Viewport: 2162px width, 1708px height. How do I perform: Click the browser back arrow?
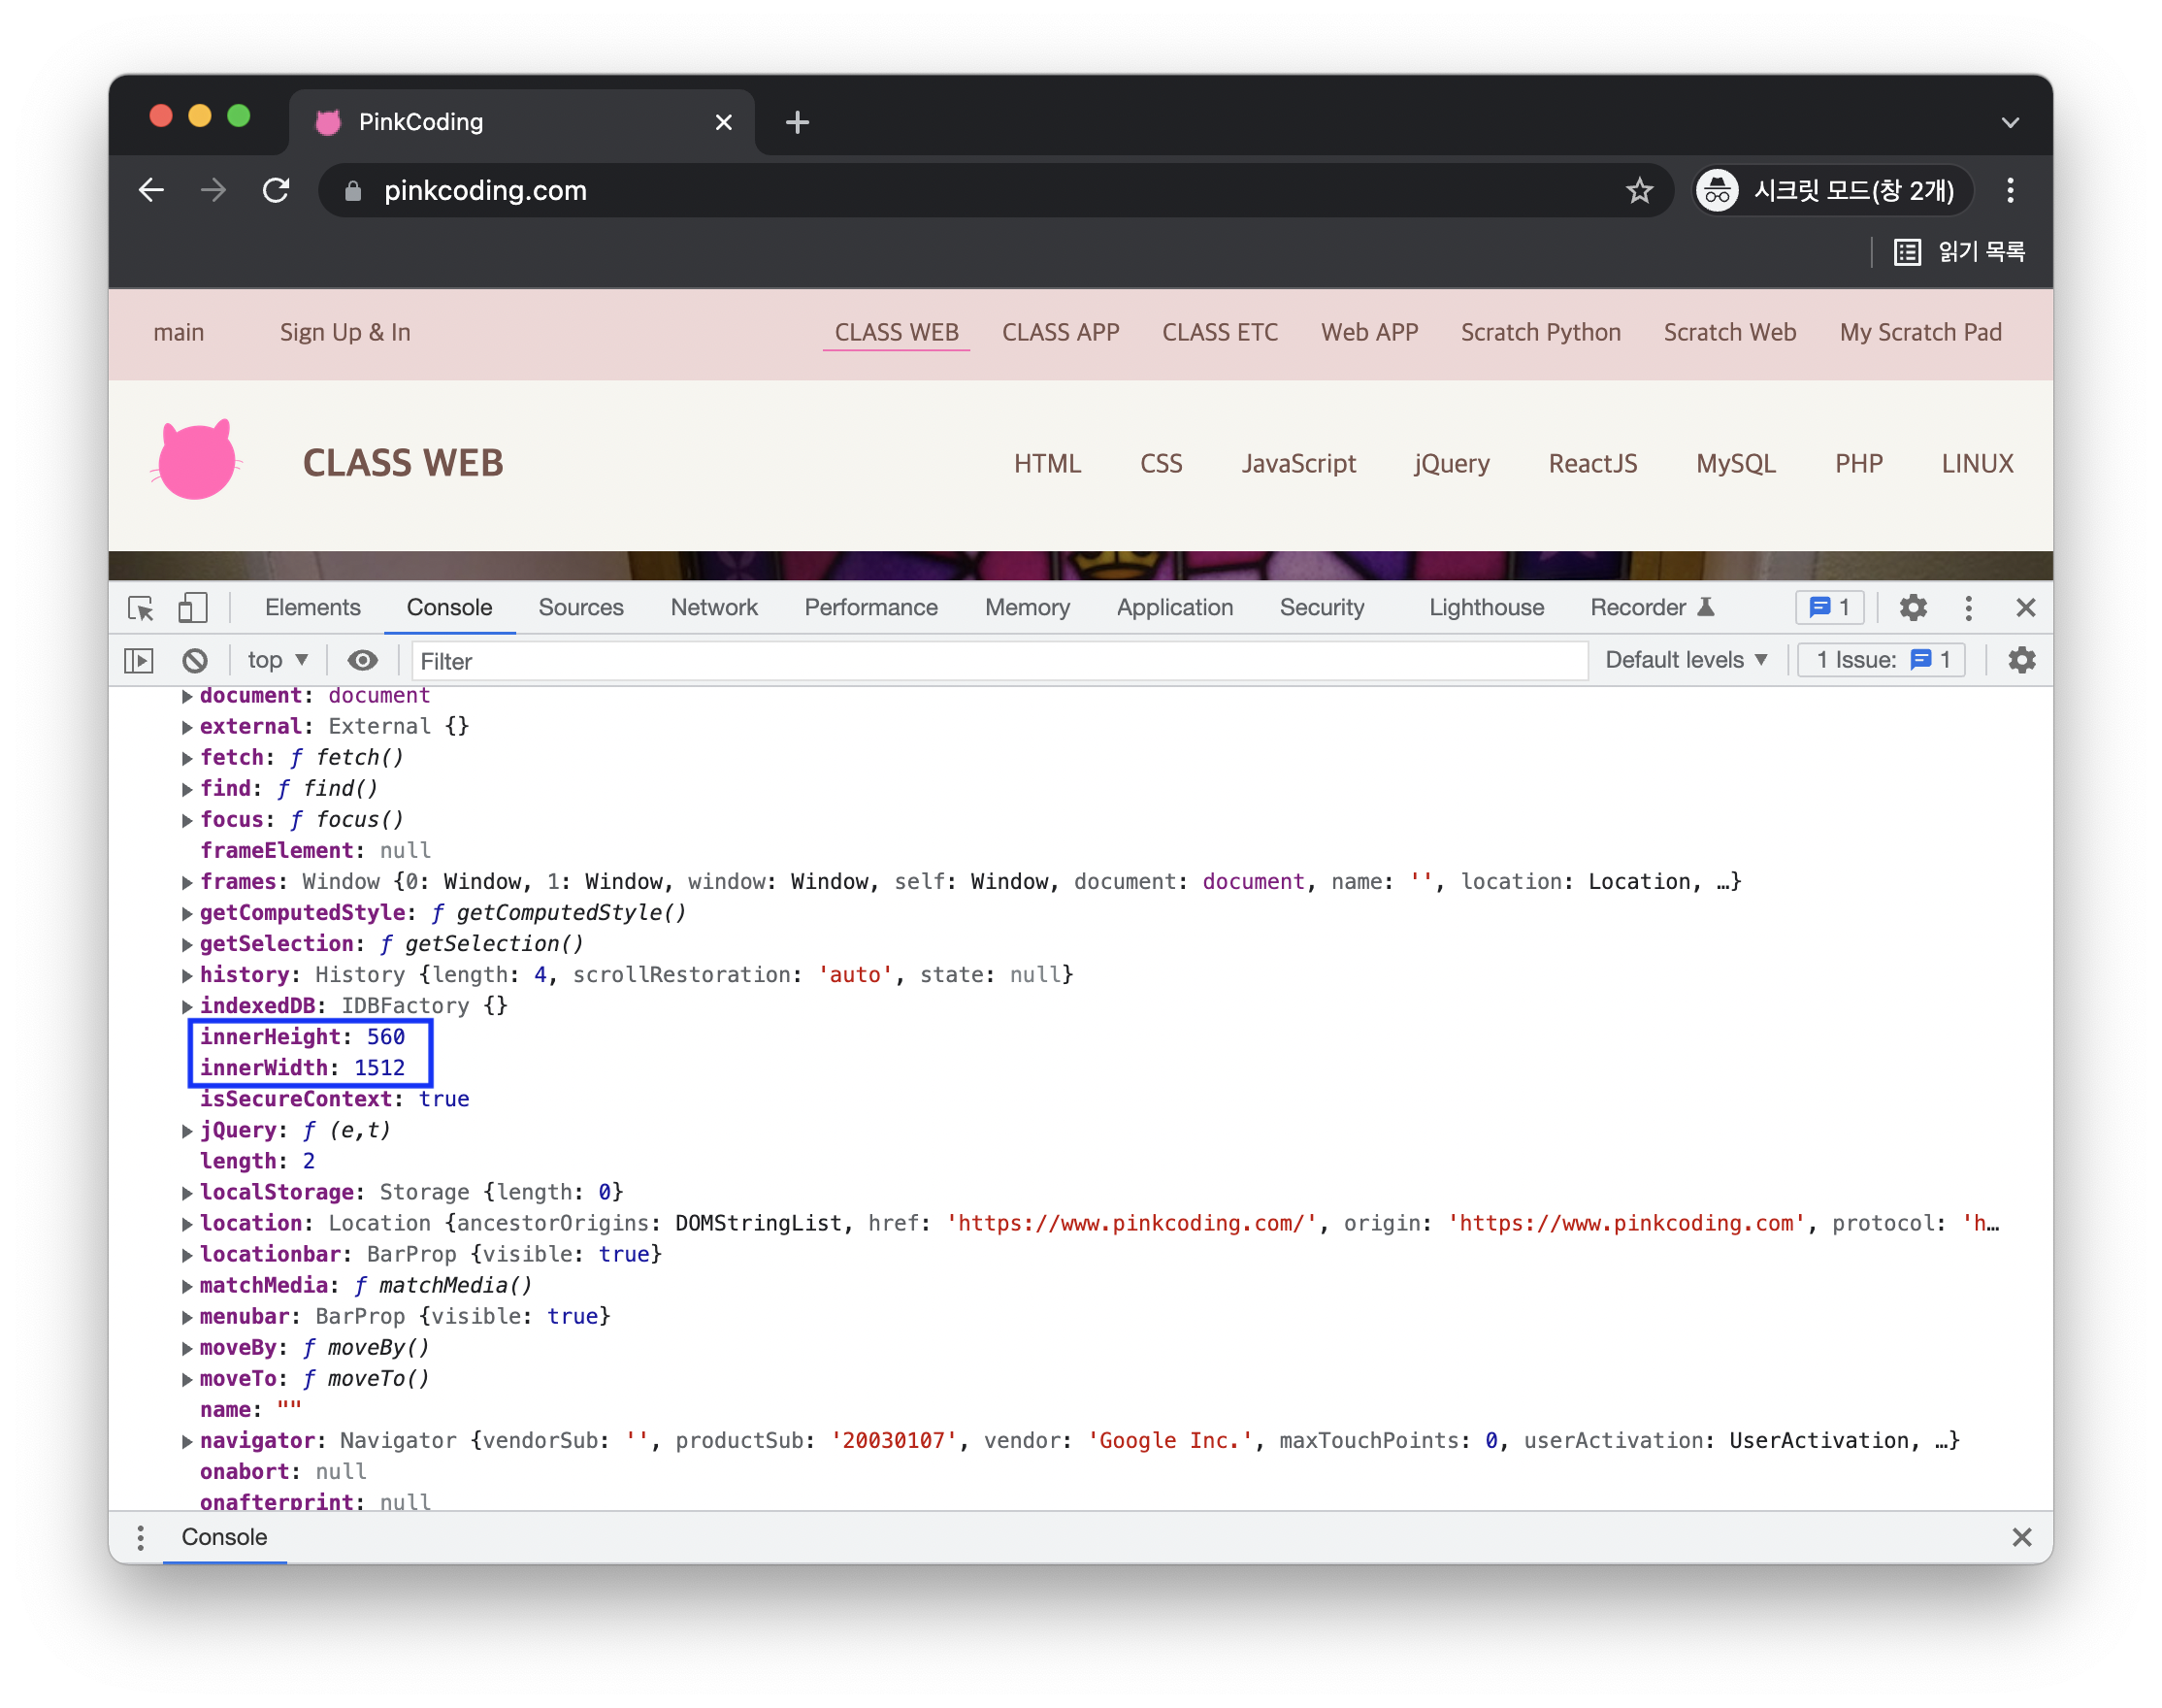coord(151,190)
